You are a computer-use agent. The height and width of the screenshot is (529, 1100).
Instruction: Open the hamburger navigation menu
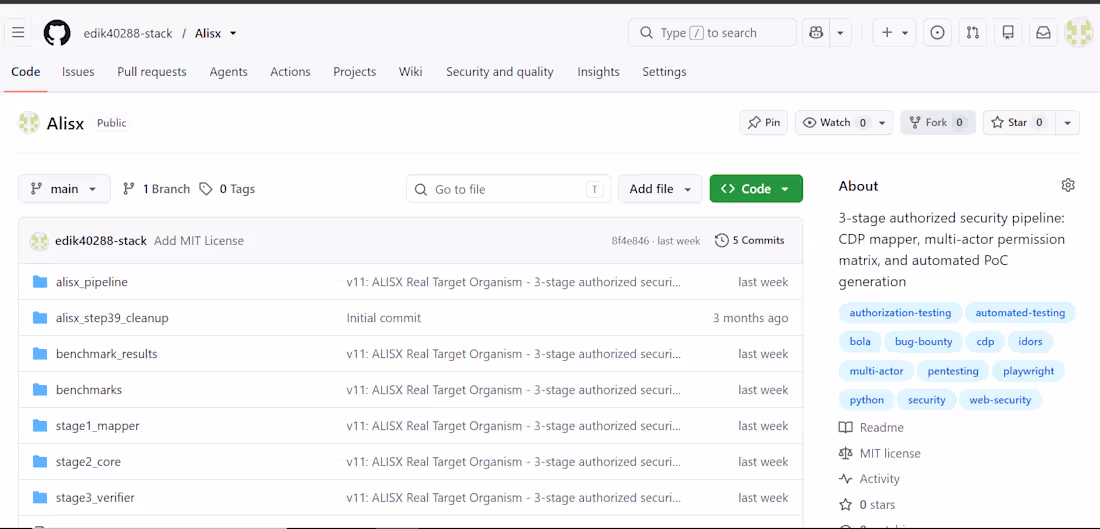[x=18, y=33]
